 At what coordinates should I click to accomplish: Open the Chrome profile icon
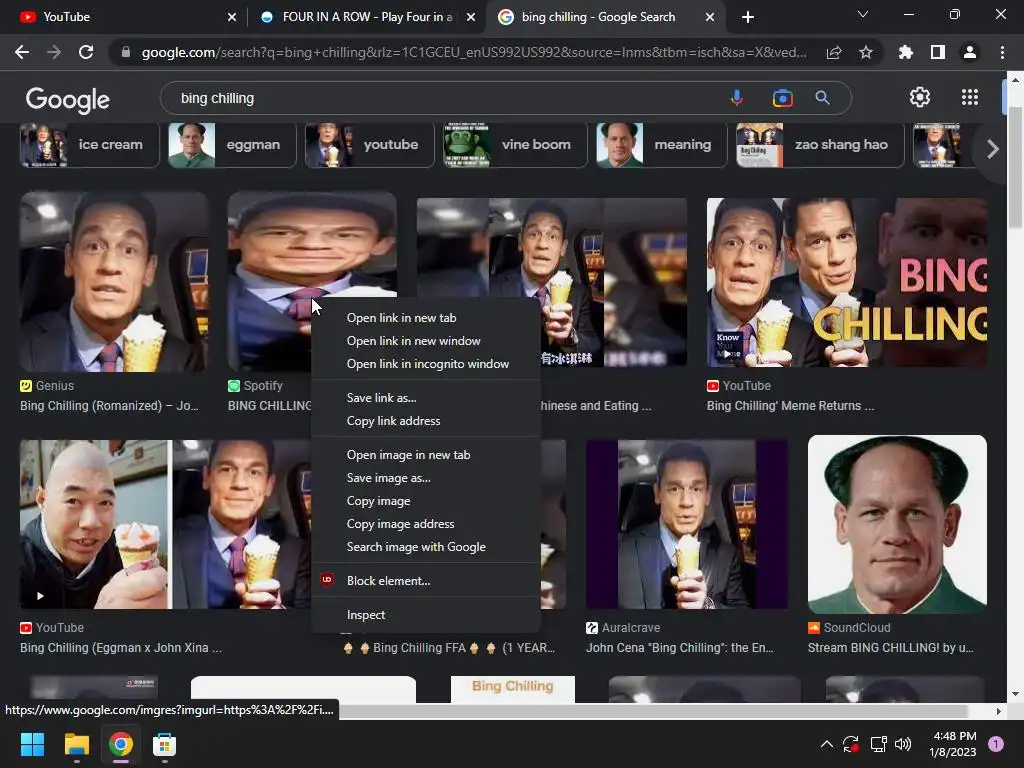pyautogui.click(x=970, y=52)
